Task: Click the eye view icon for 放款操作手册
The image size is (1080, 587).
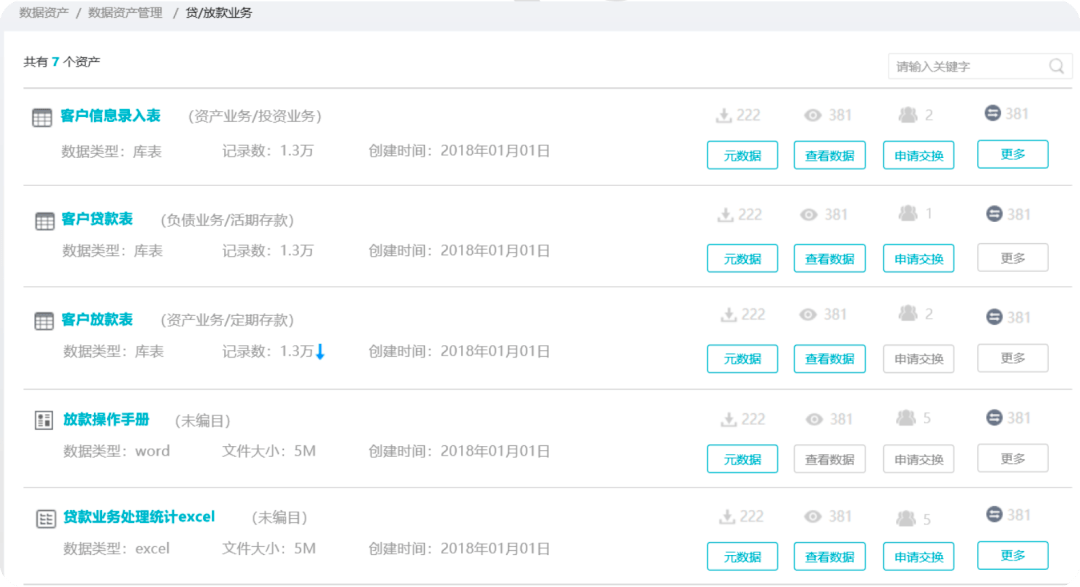Action: click(813, 420)
